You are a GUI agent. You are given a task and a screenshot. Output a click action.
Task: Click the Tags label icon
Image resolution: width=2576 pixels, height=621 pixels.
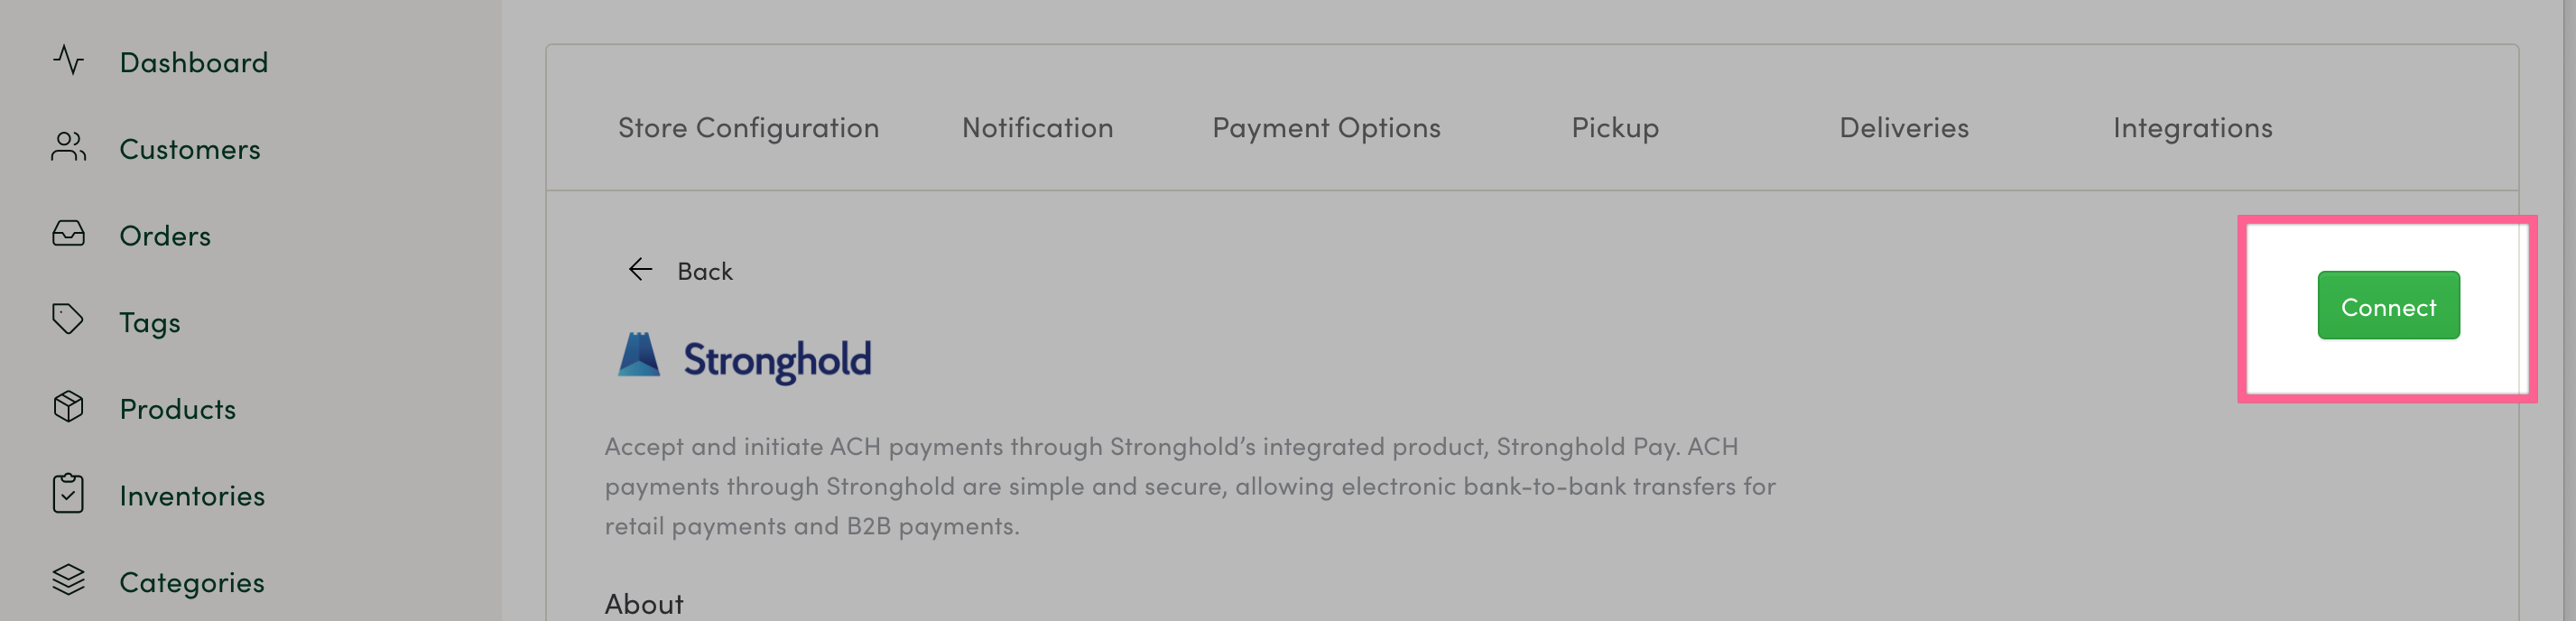click(x=68, y=320)
